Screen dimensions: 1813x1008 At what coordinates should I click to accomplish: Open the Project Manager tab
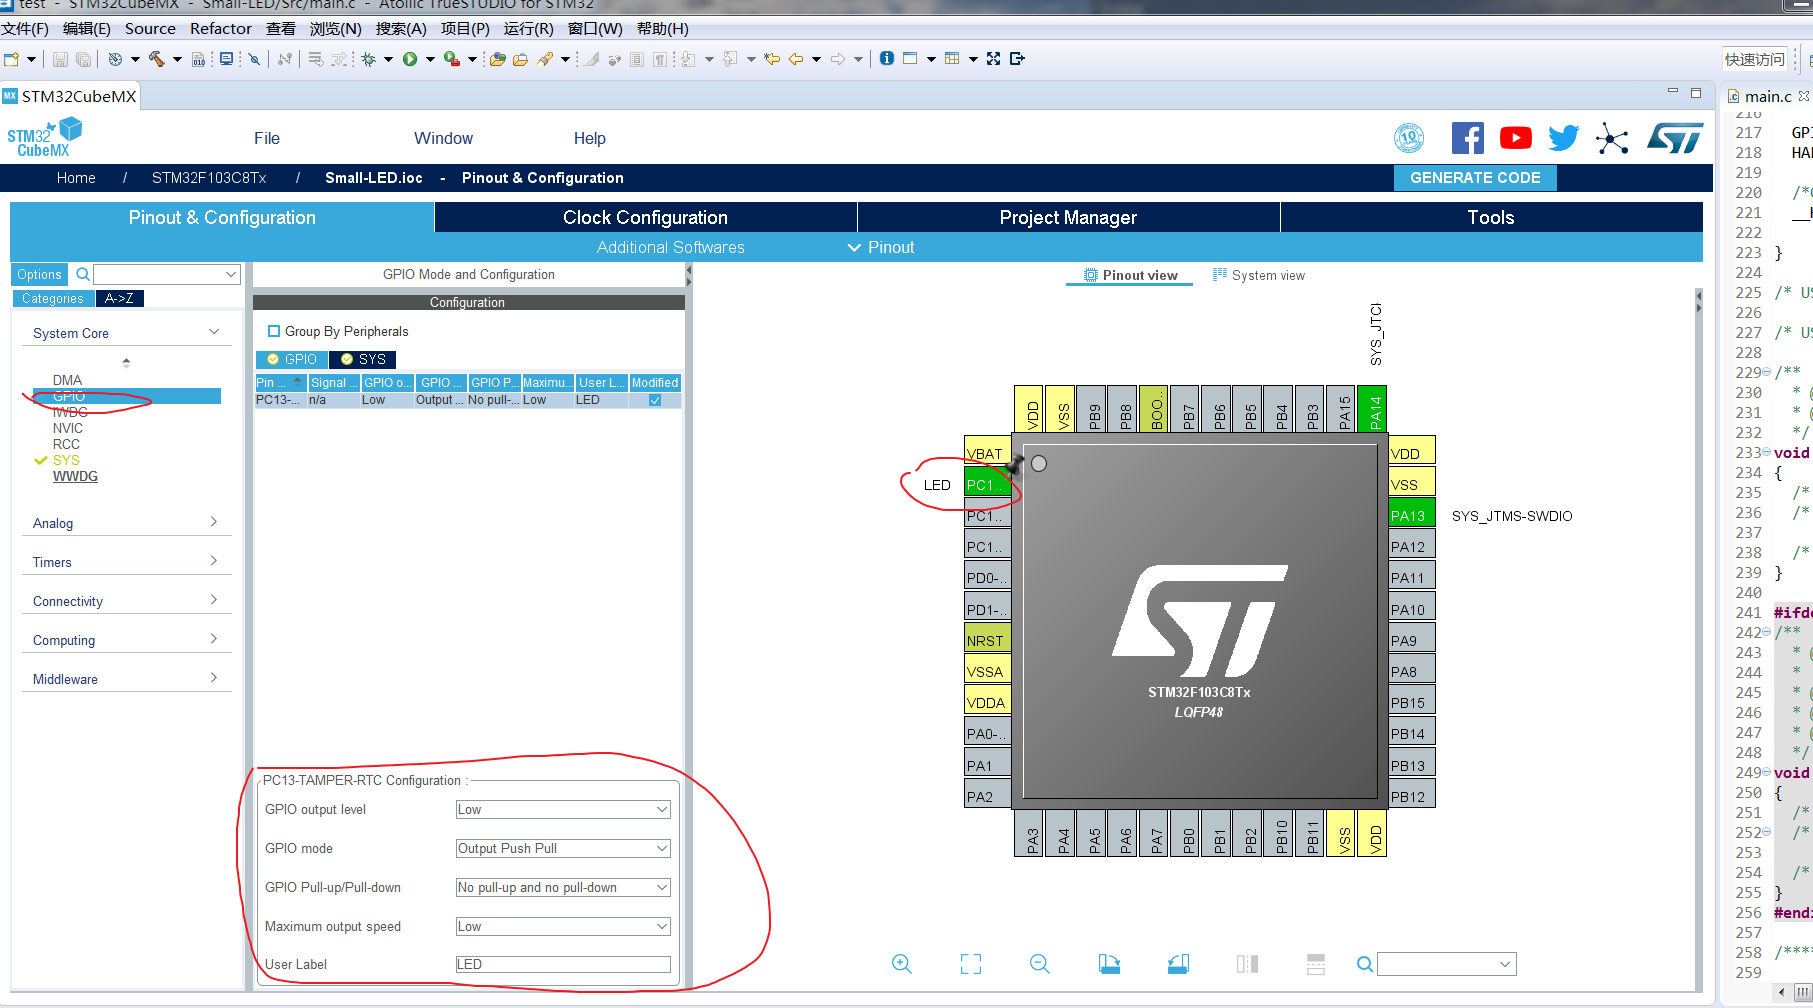pyautogui.click(x=1068, y=217)
